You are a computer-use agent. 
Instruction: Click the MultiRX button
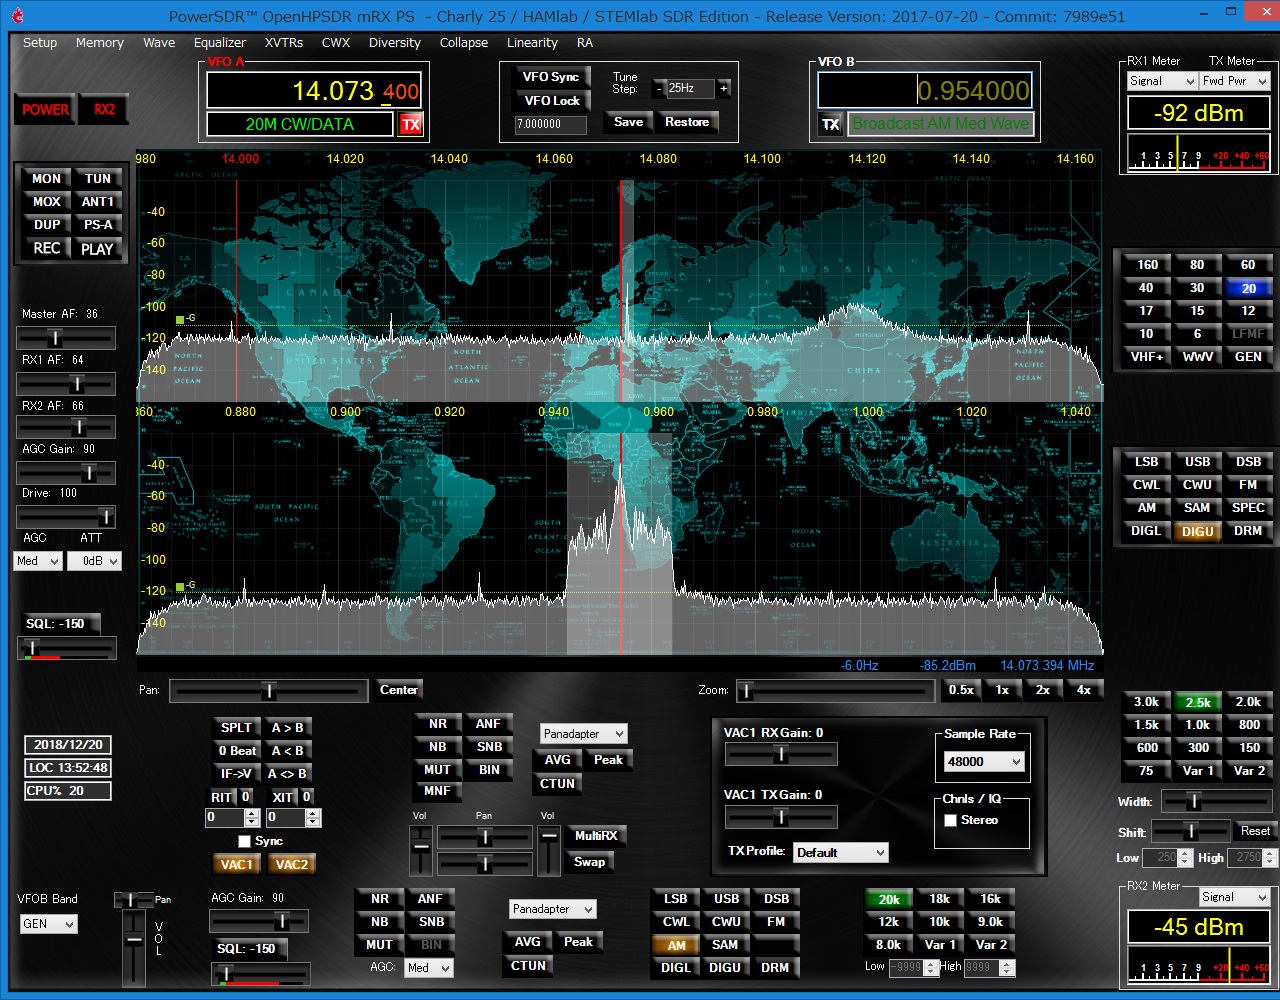click(x=596, y=836)
